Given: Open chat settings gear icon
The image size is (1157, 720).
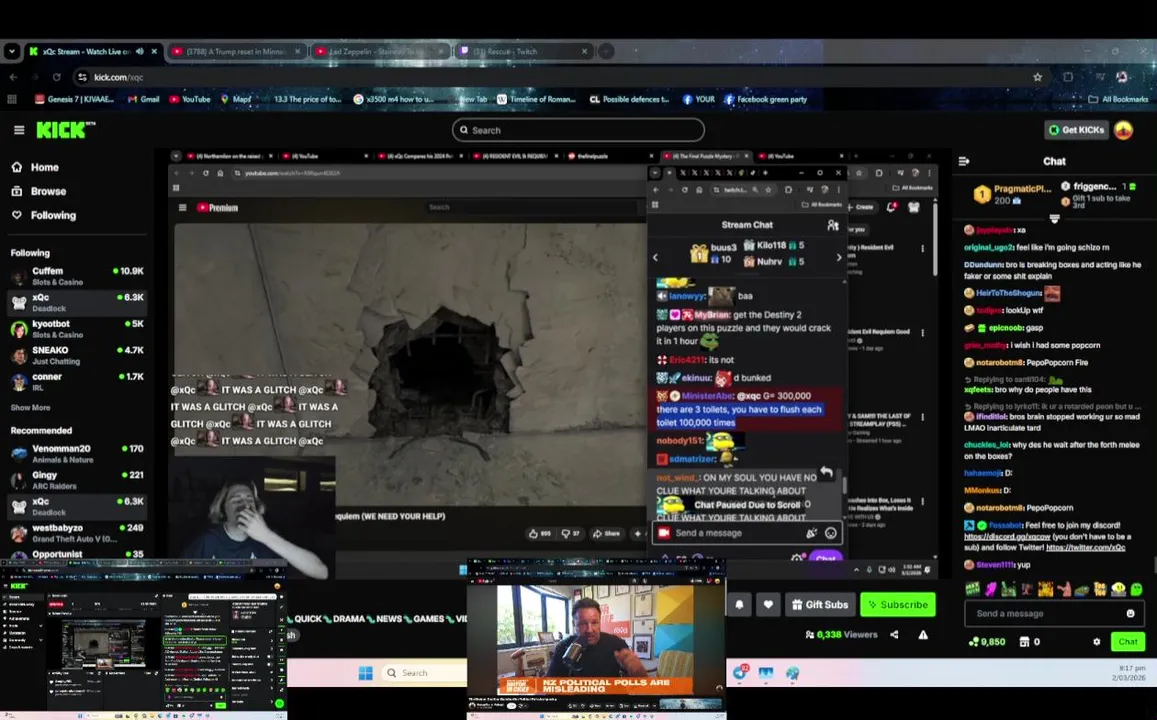Looking at the screenshot, I should [1096, 642].
